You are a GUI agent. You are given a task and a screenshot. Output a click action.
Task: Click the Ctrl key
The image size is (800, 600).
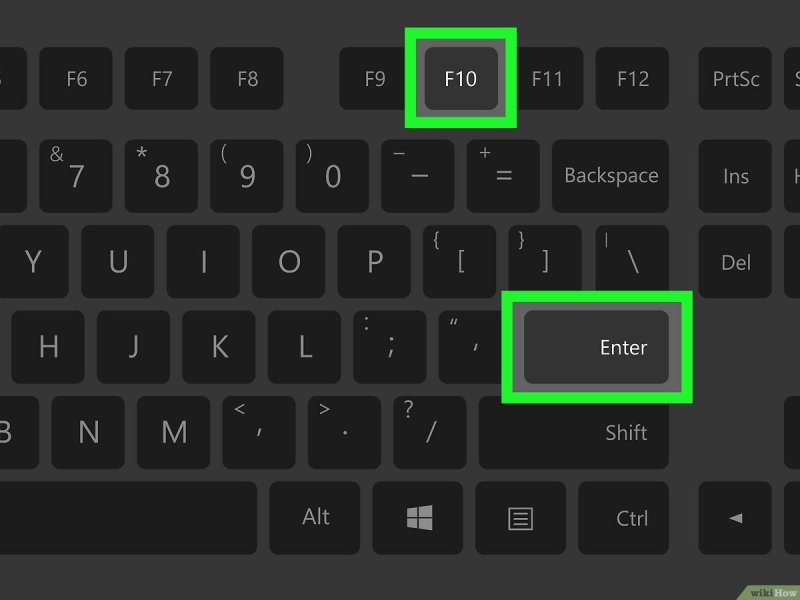[x=623, y=518]
